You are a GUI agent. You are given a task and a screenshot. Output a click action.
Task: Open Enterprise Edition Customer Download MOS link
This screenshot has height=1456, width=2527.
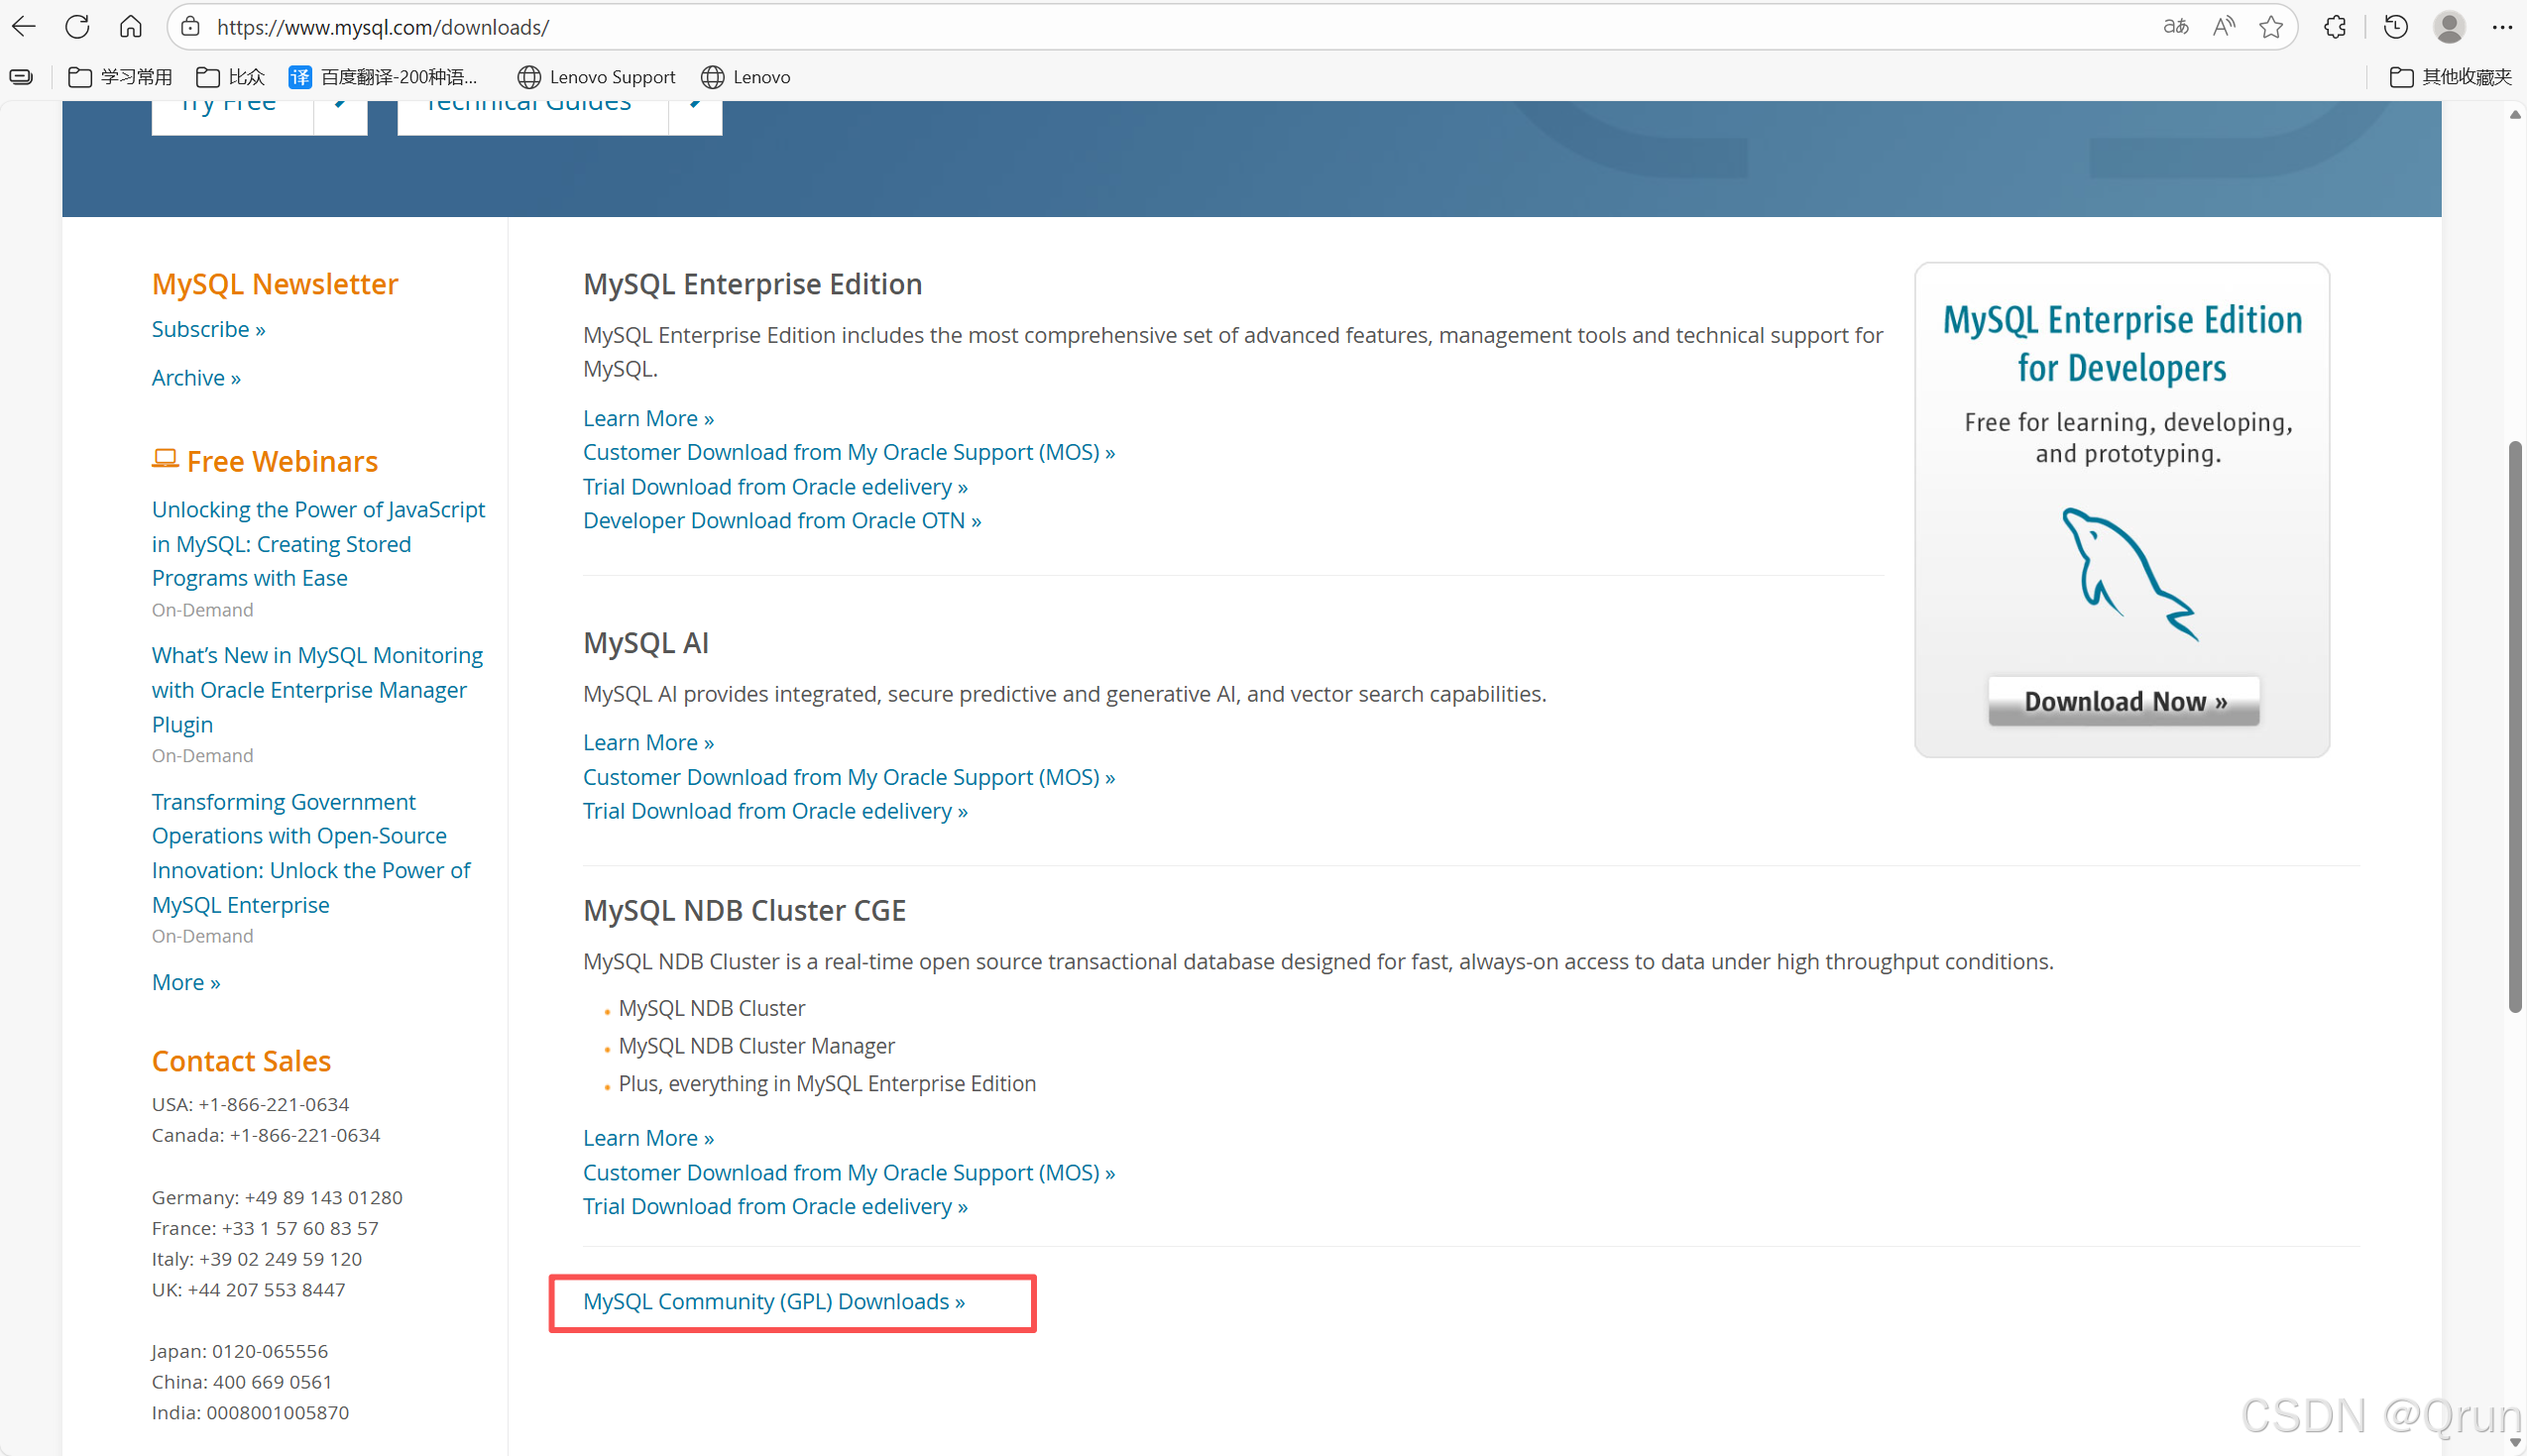[x=849, y=452]
